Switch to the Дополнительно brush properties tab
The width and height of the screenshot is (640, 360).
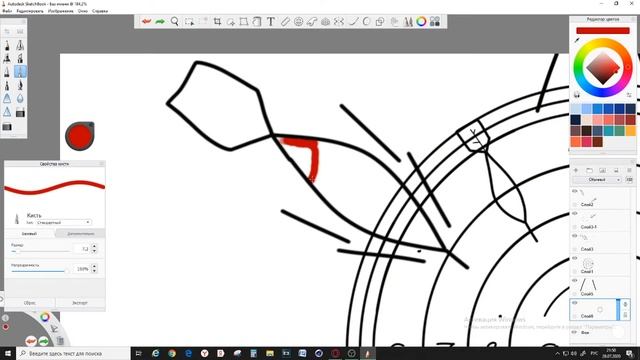[x=80, y=233]
